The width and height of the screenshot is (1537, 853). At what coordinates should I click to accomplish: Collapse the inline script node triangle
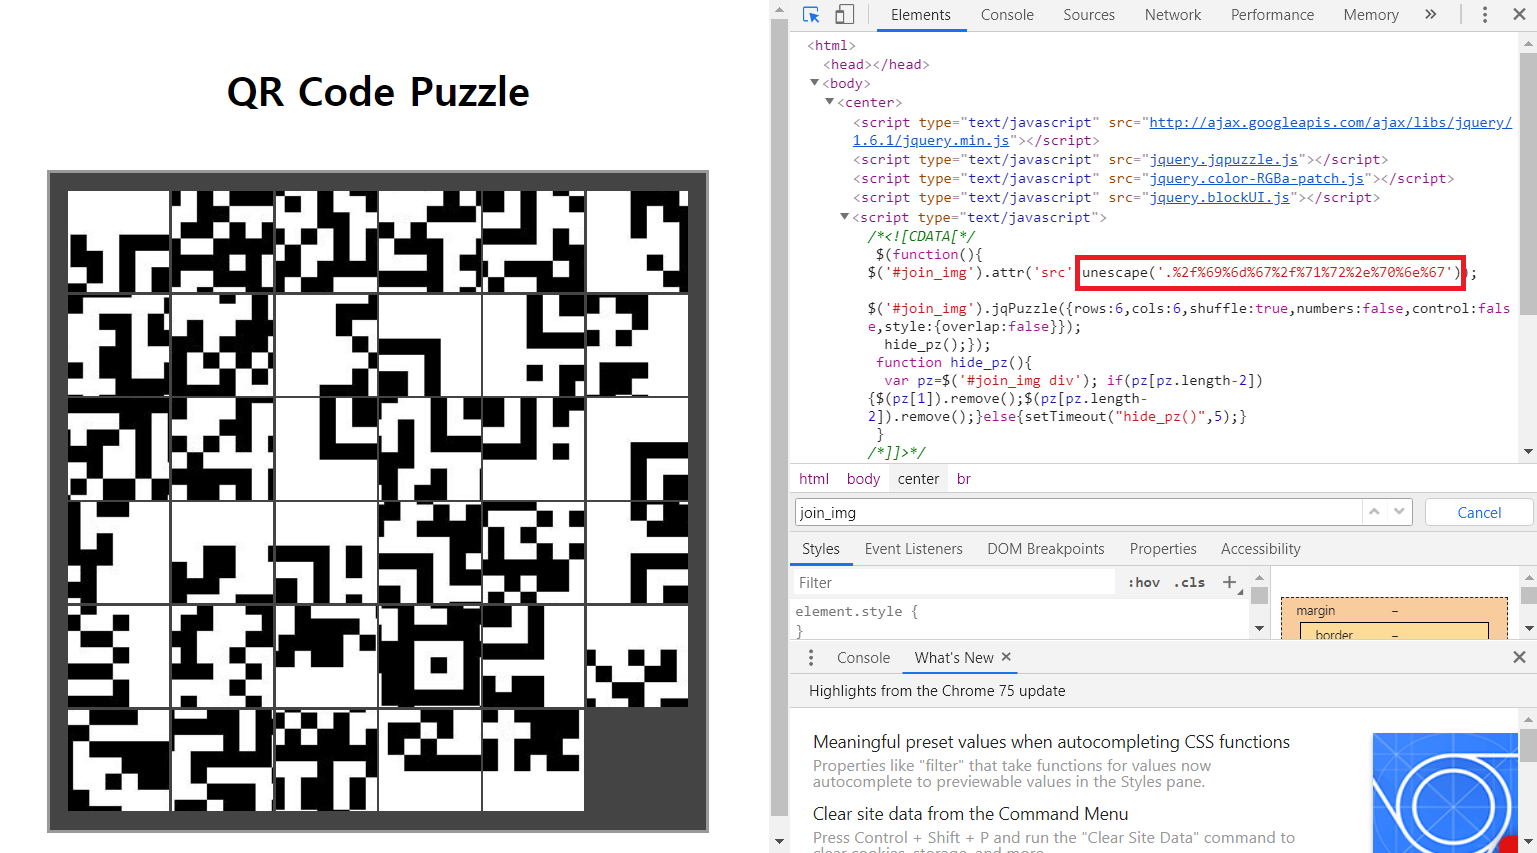point(844,217)
